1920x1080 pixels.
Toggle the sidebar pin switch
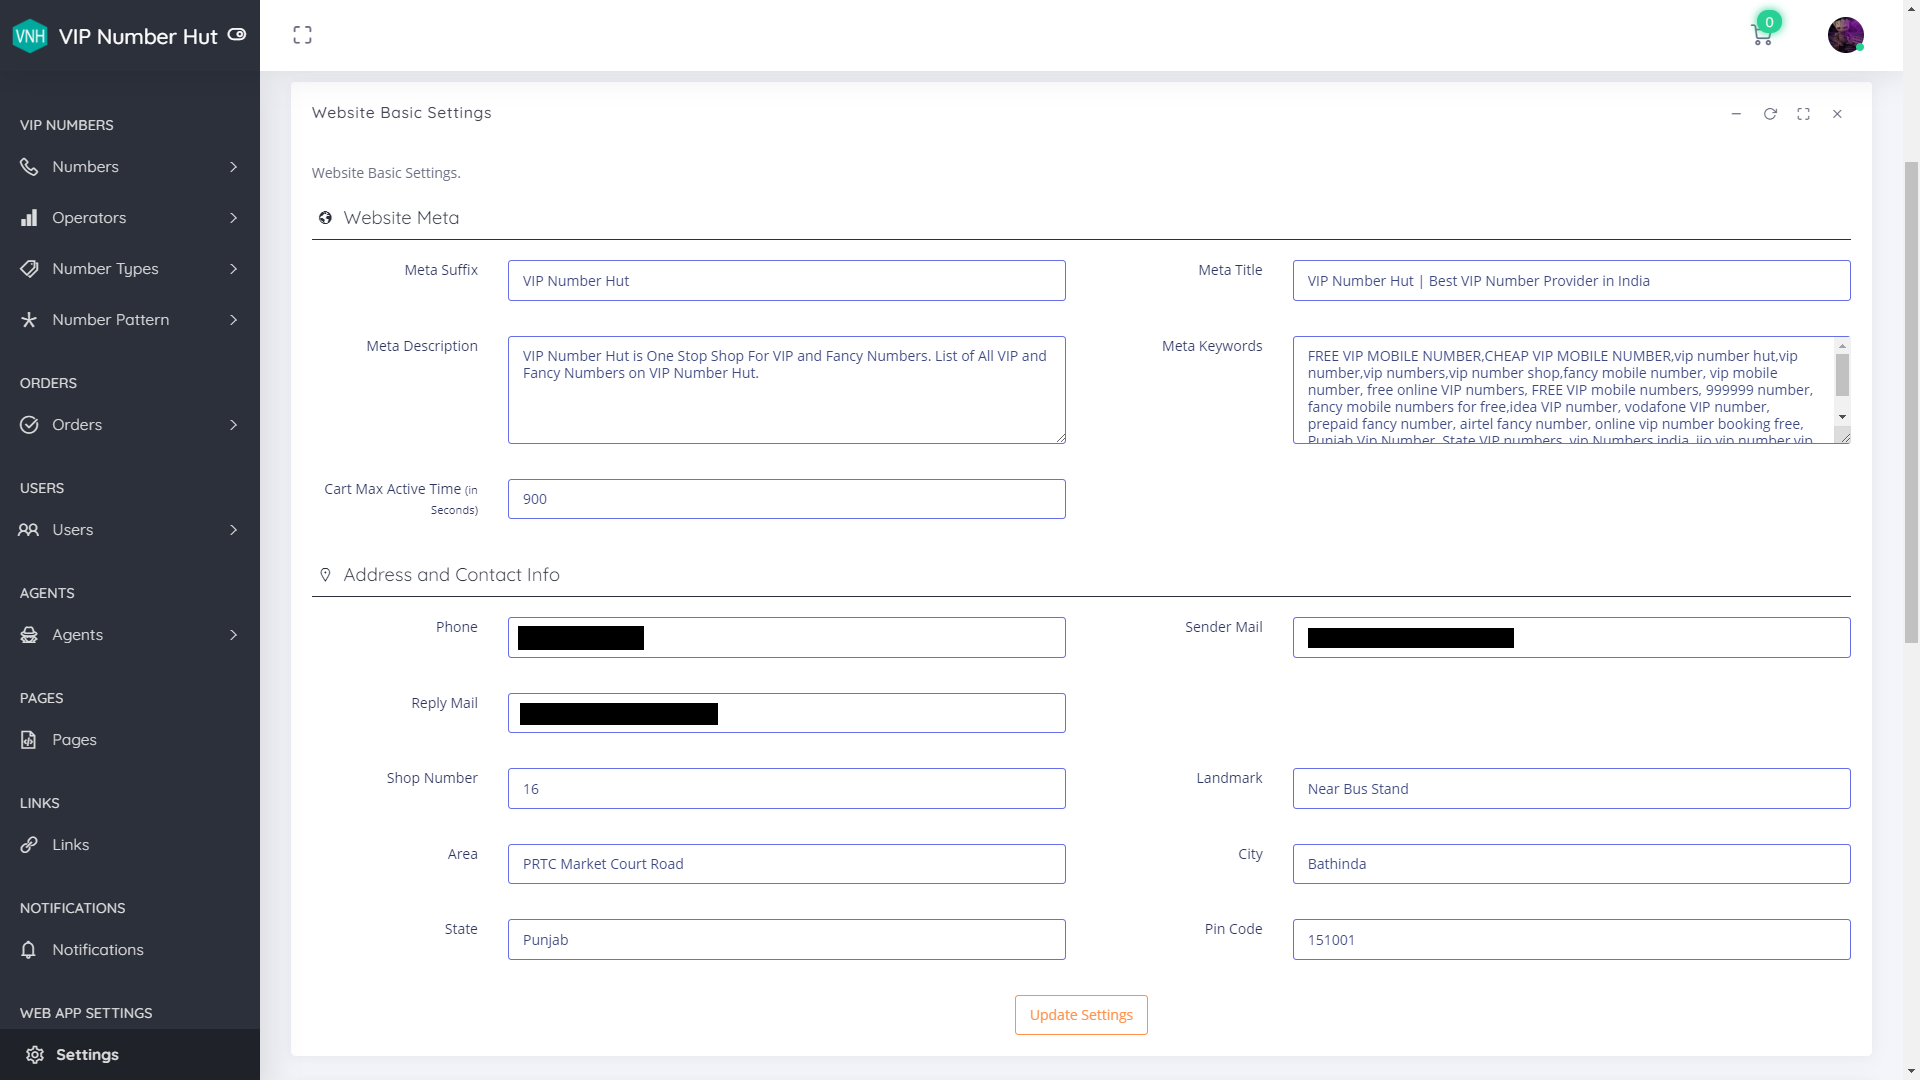click(237, 34)
